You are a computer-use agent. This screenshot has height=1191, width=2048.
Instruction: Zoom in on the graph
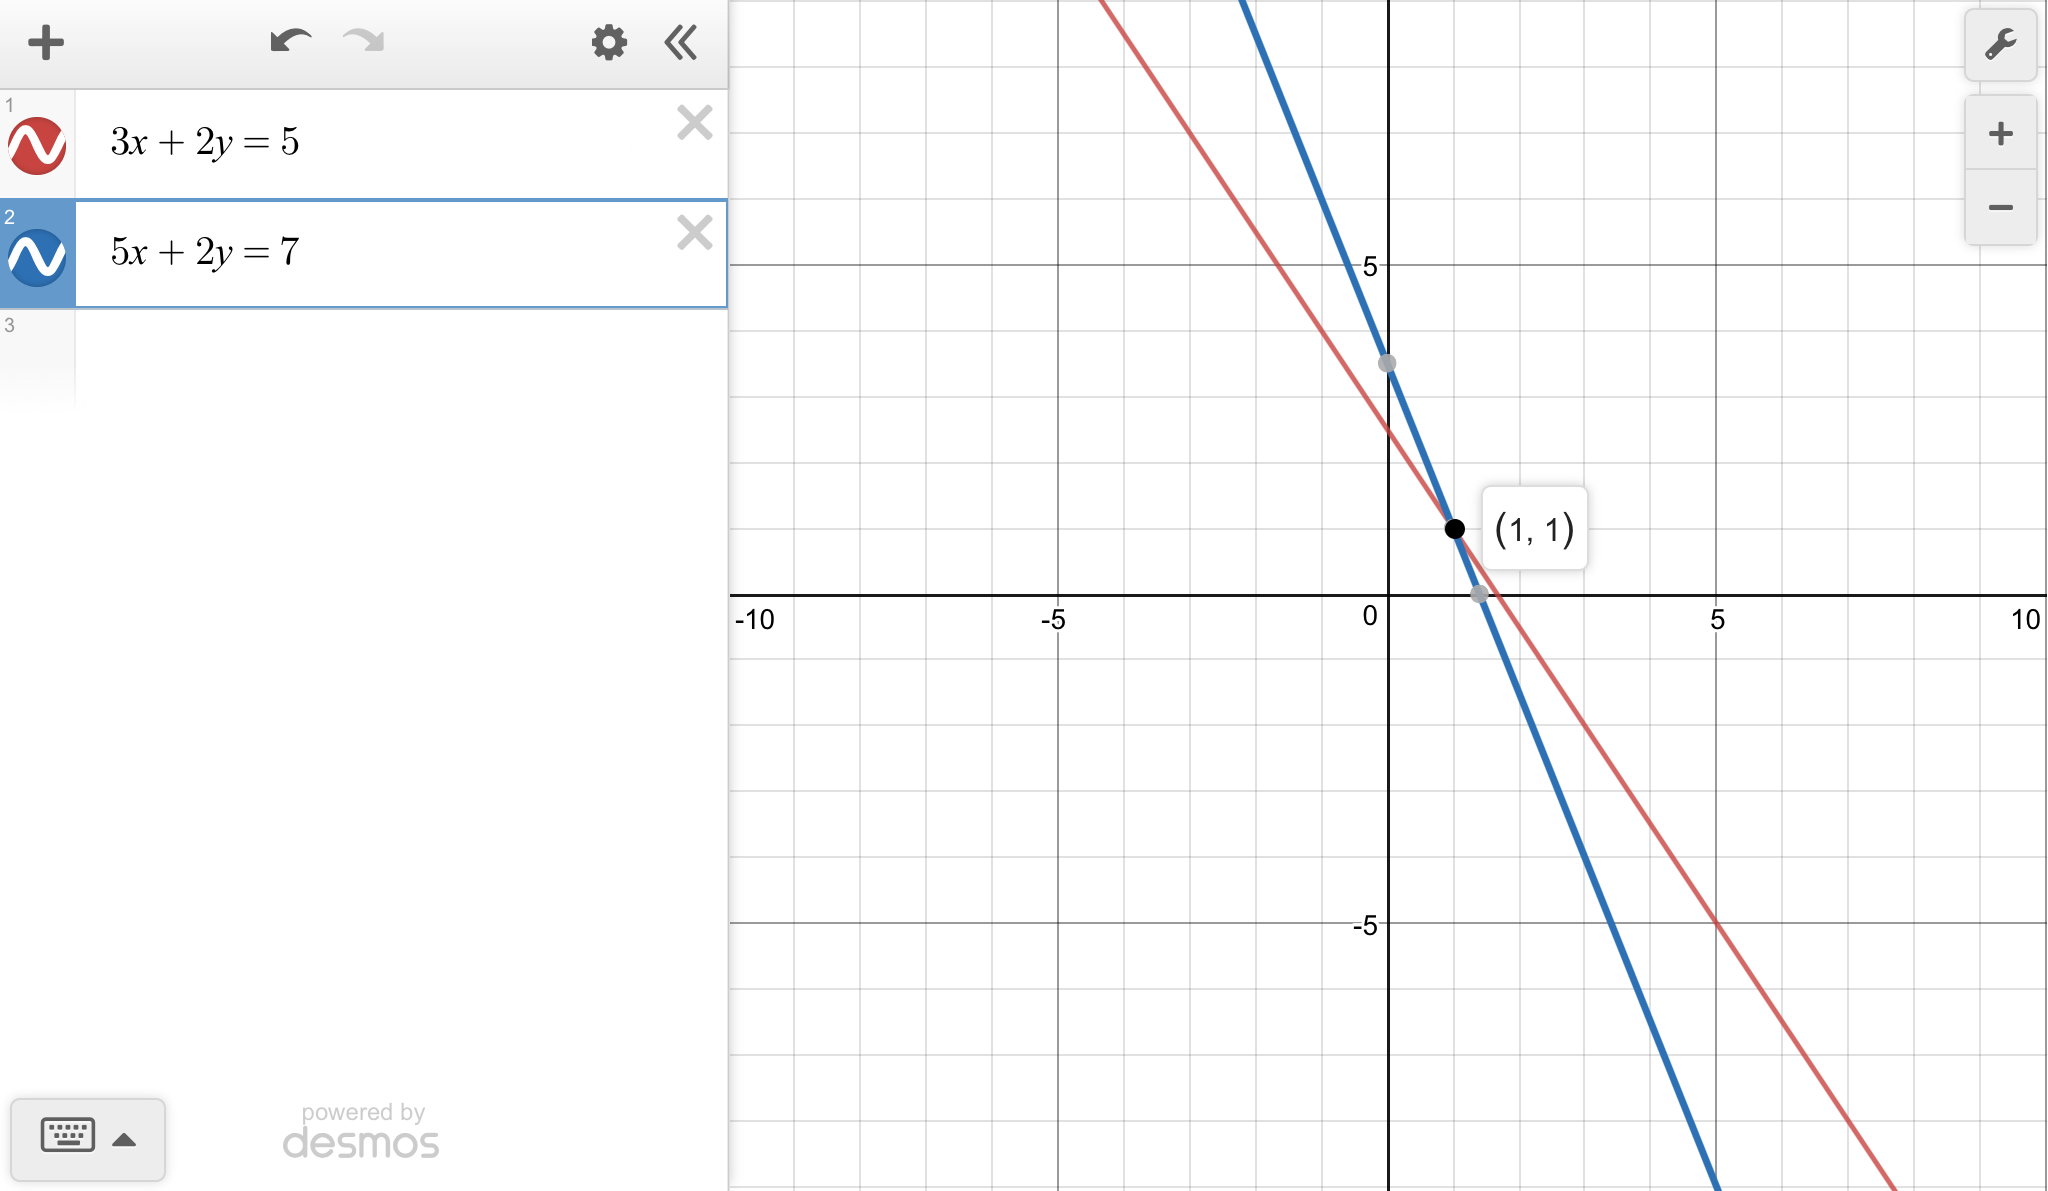2000,134
